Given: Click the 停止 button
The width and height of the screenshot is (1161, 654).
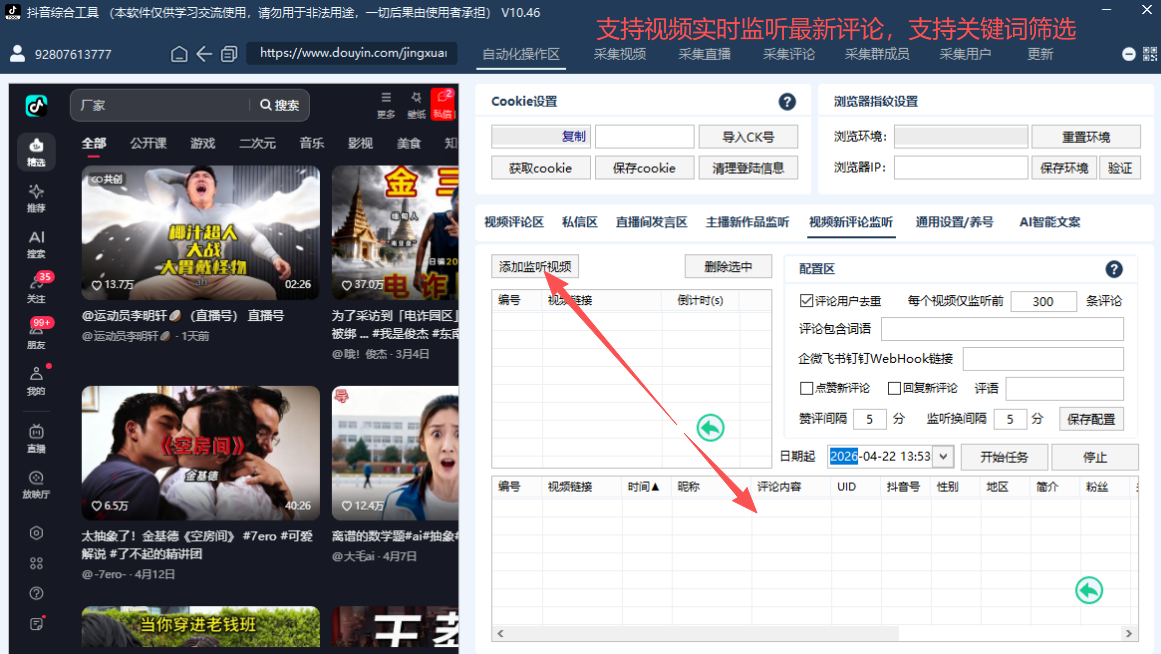Looking at the screenshot, I should point(1094,457).
